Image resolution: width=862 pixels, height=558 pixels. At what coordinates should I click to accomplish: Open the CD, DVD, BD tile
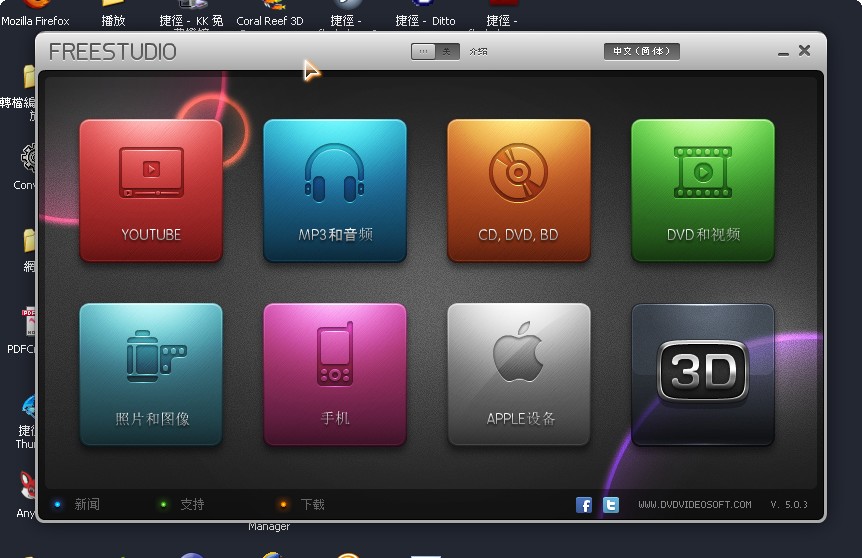(518, 190)
